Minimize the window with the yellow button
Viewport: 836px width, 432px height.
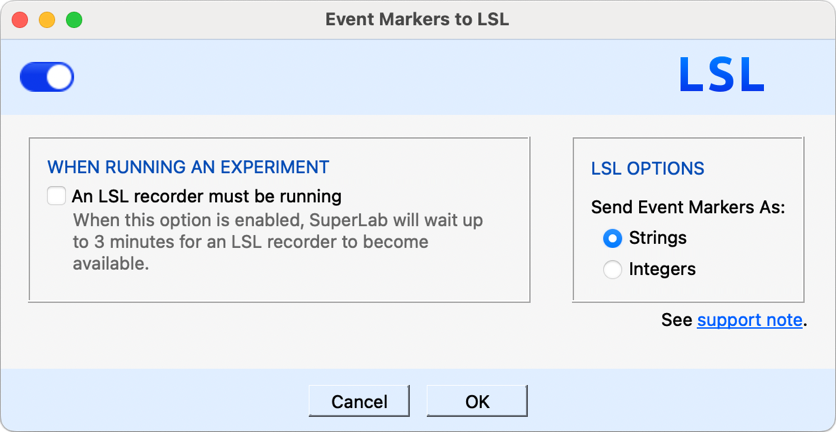point(46,20)
